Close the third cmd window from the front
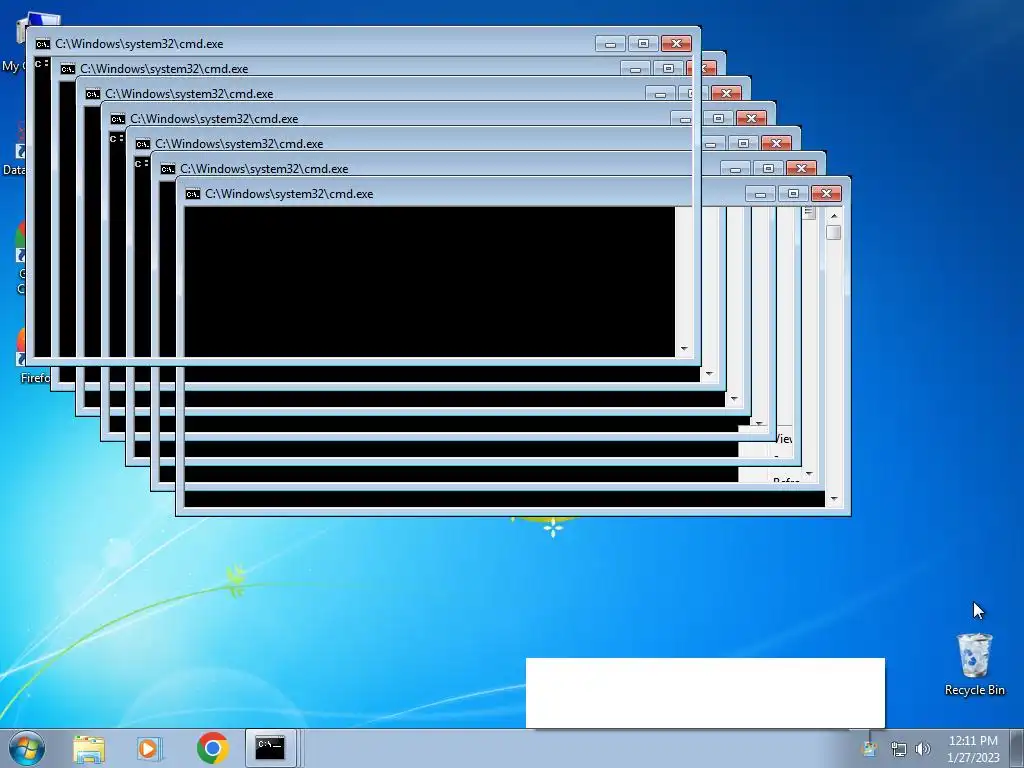The width and height of the screenshot is (1024, 768). point(726,93)
